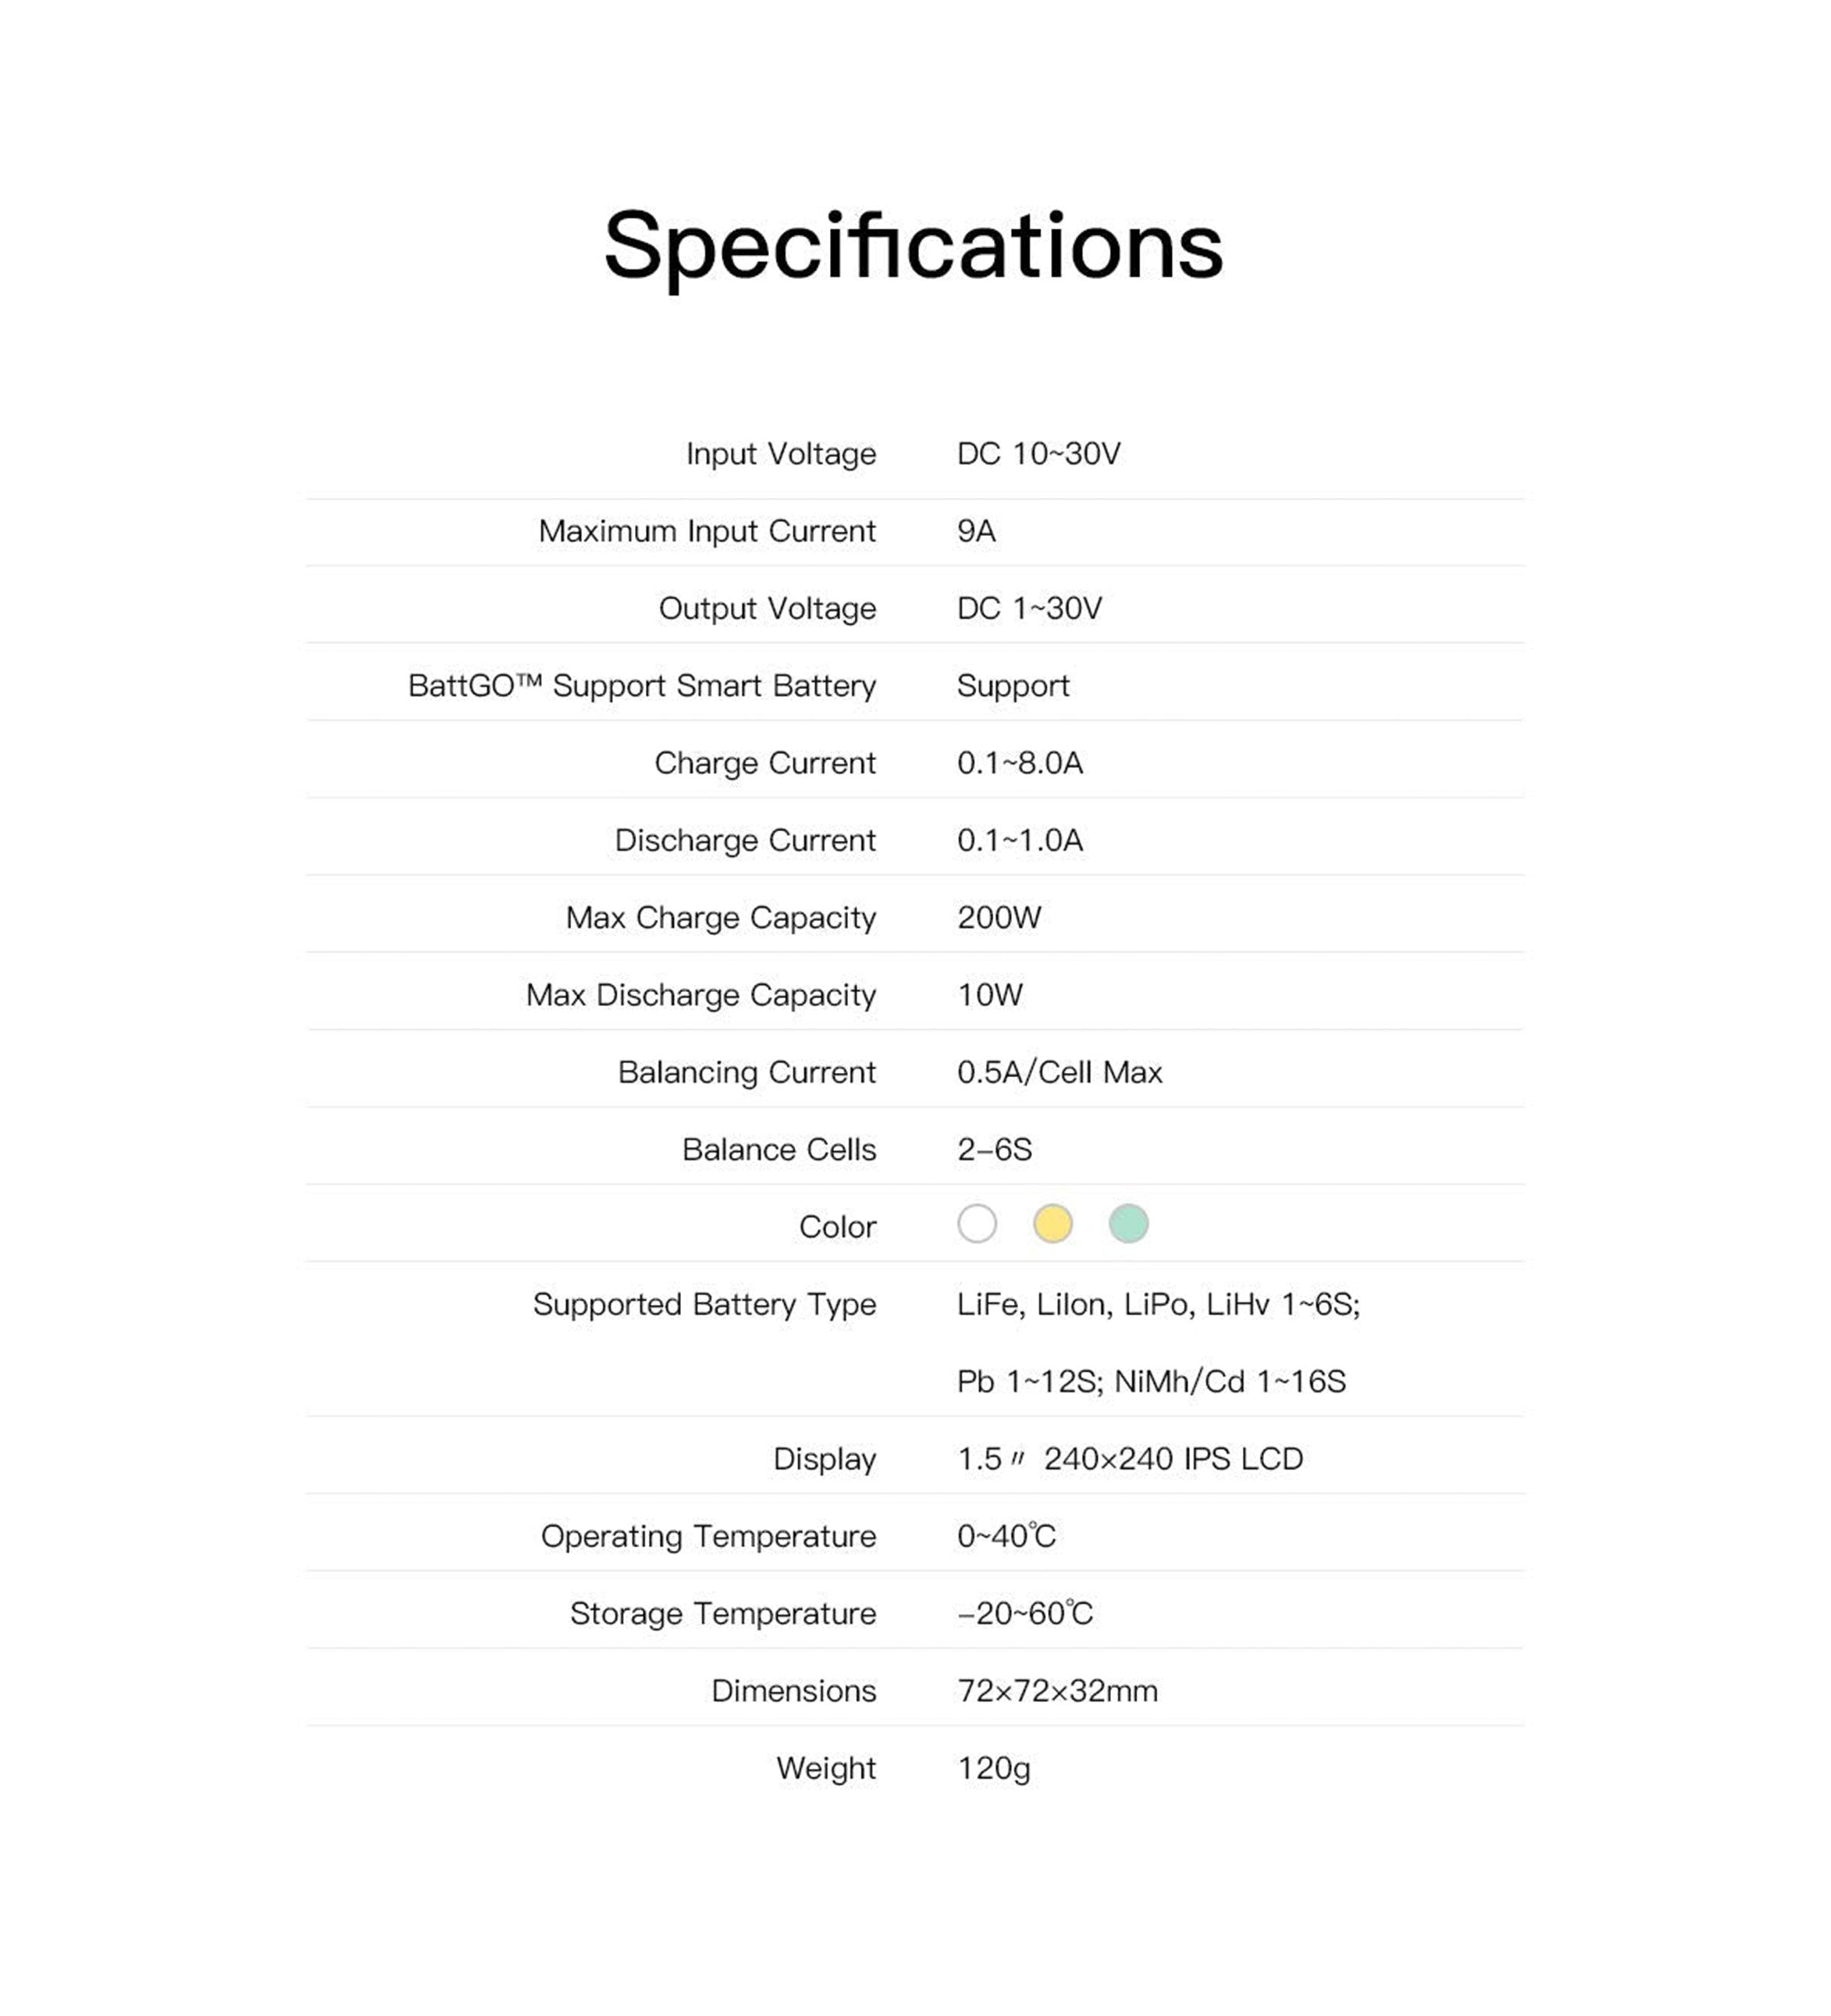Viewport: 1831px width, 2016px height.
Task: Click the DC 10~30V value
Action: 1038,454
